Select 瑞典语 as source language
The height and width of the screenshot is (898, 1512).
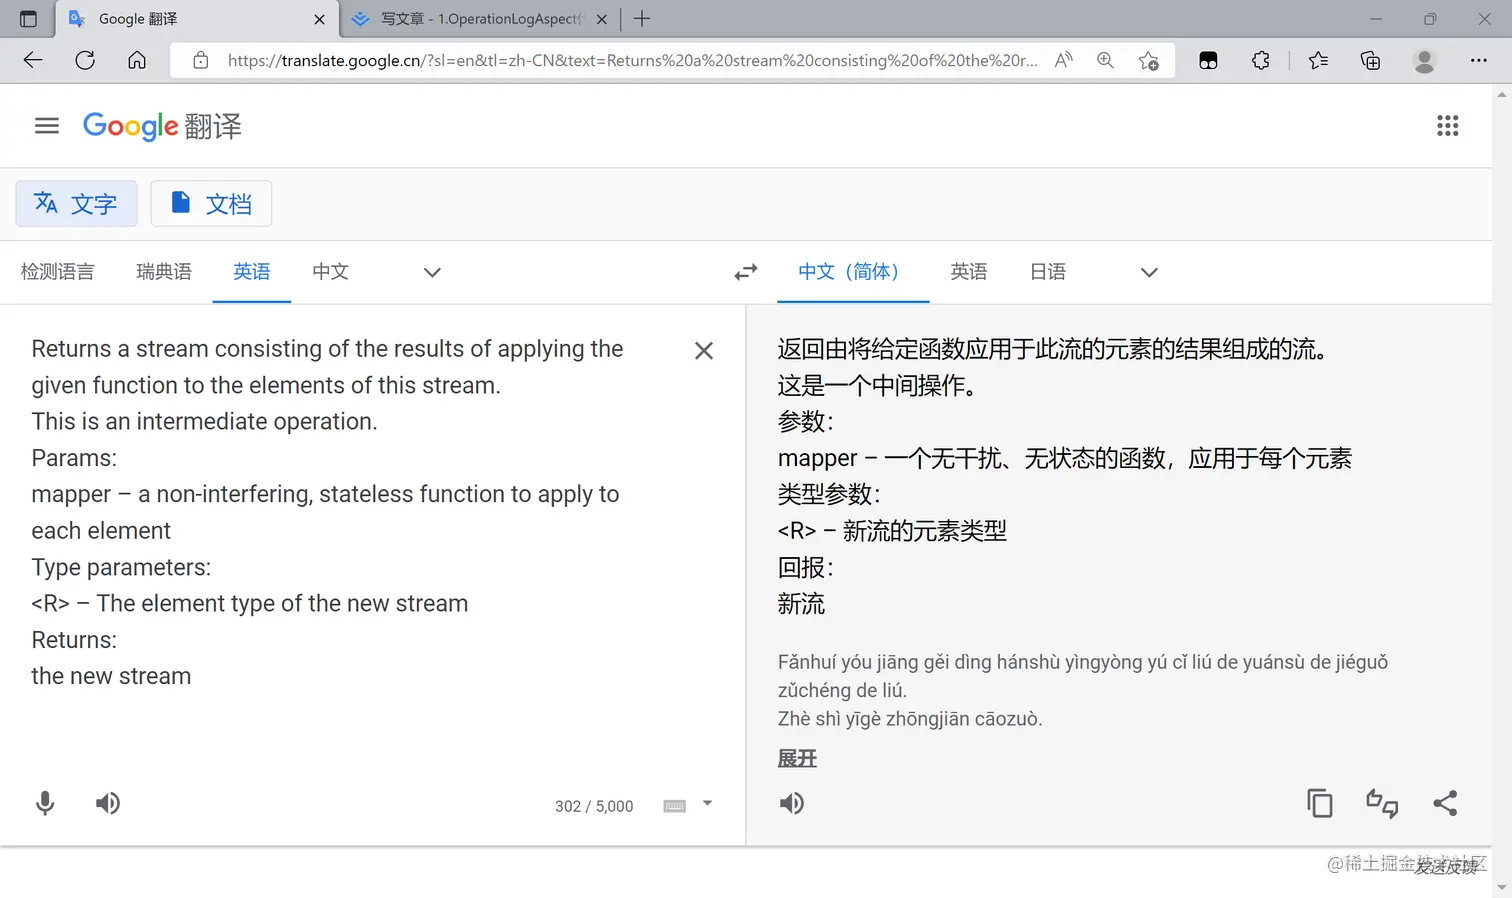(164, 272)
